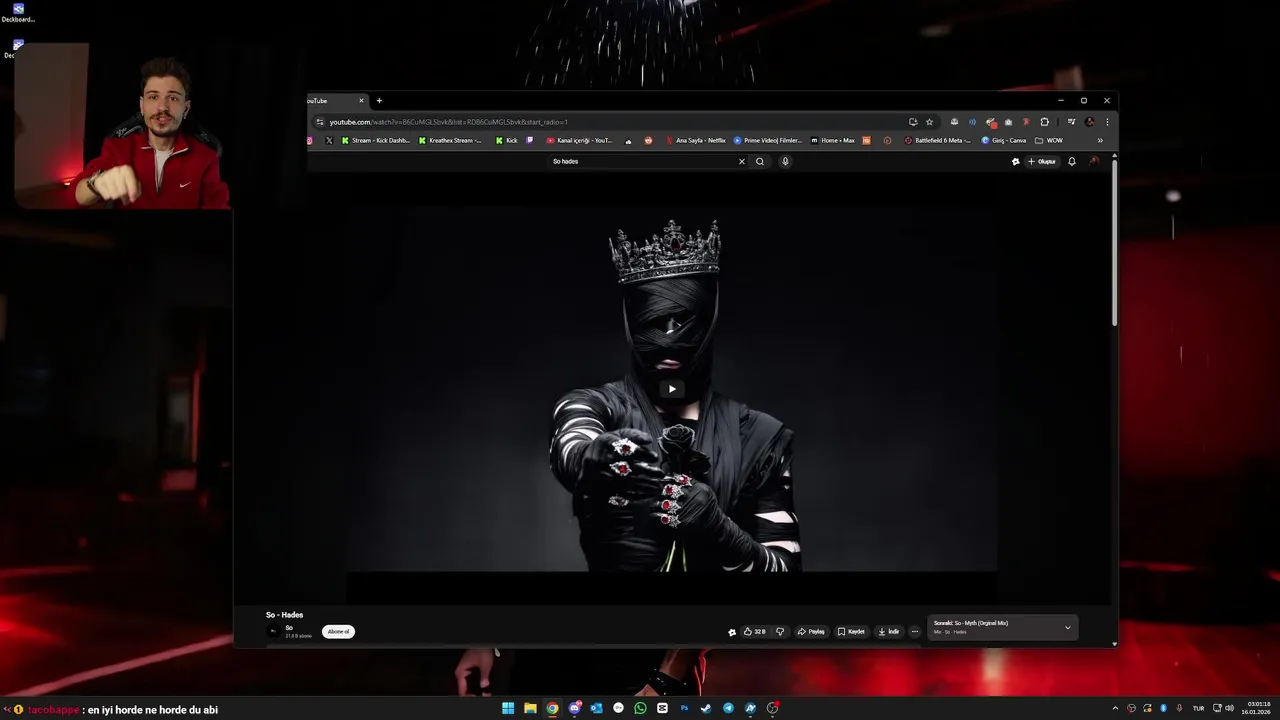The height and width of the screenshot is (720, 1280).
Task: Save the video with Kaydet
Action: (x=851, y=632)
